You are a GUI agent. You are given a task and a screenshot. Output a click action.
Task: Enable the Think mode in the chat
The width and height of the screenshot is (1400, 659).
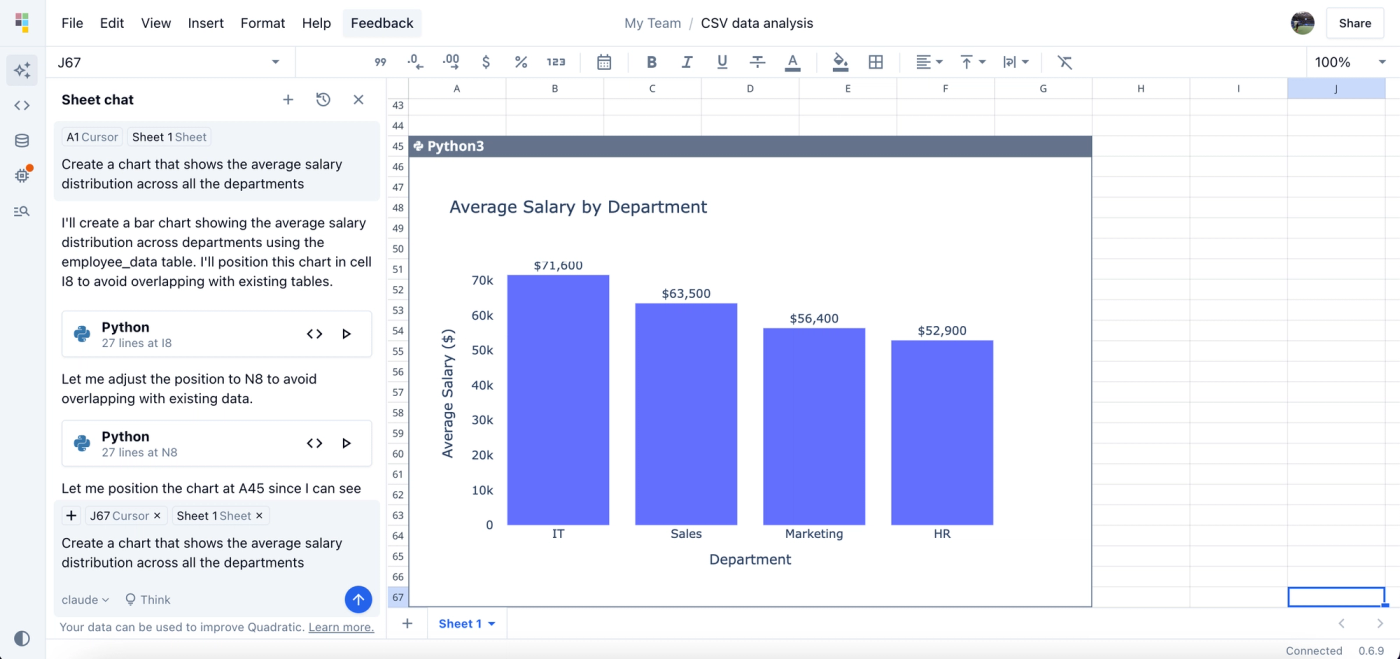pyautogui.click(x=147, y=599)
